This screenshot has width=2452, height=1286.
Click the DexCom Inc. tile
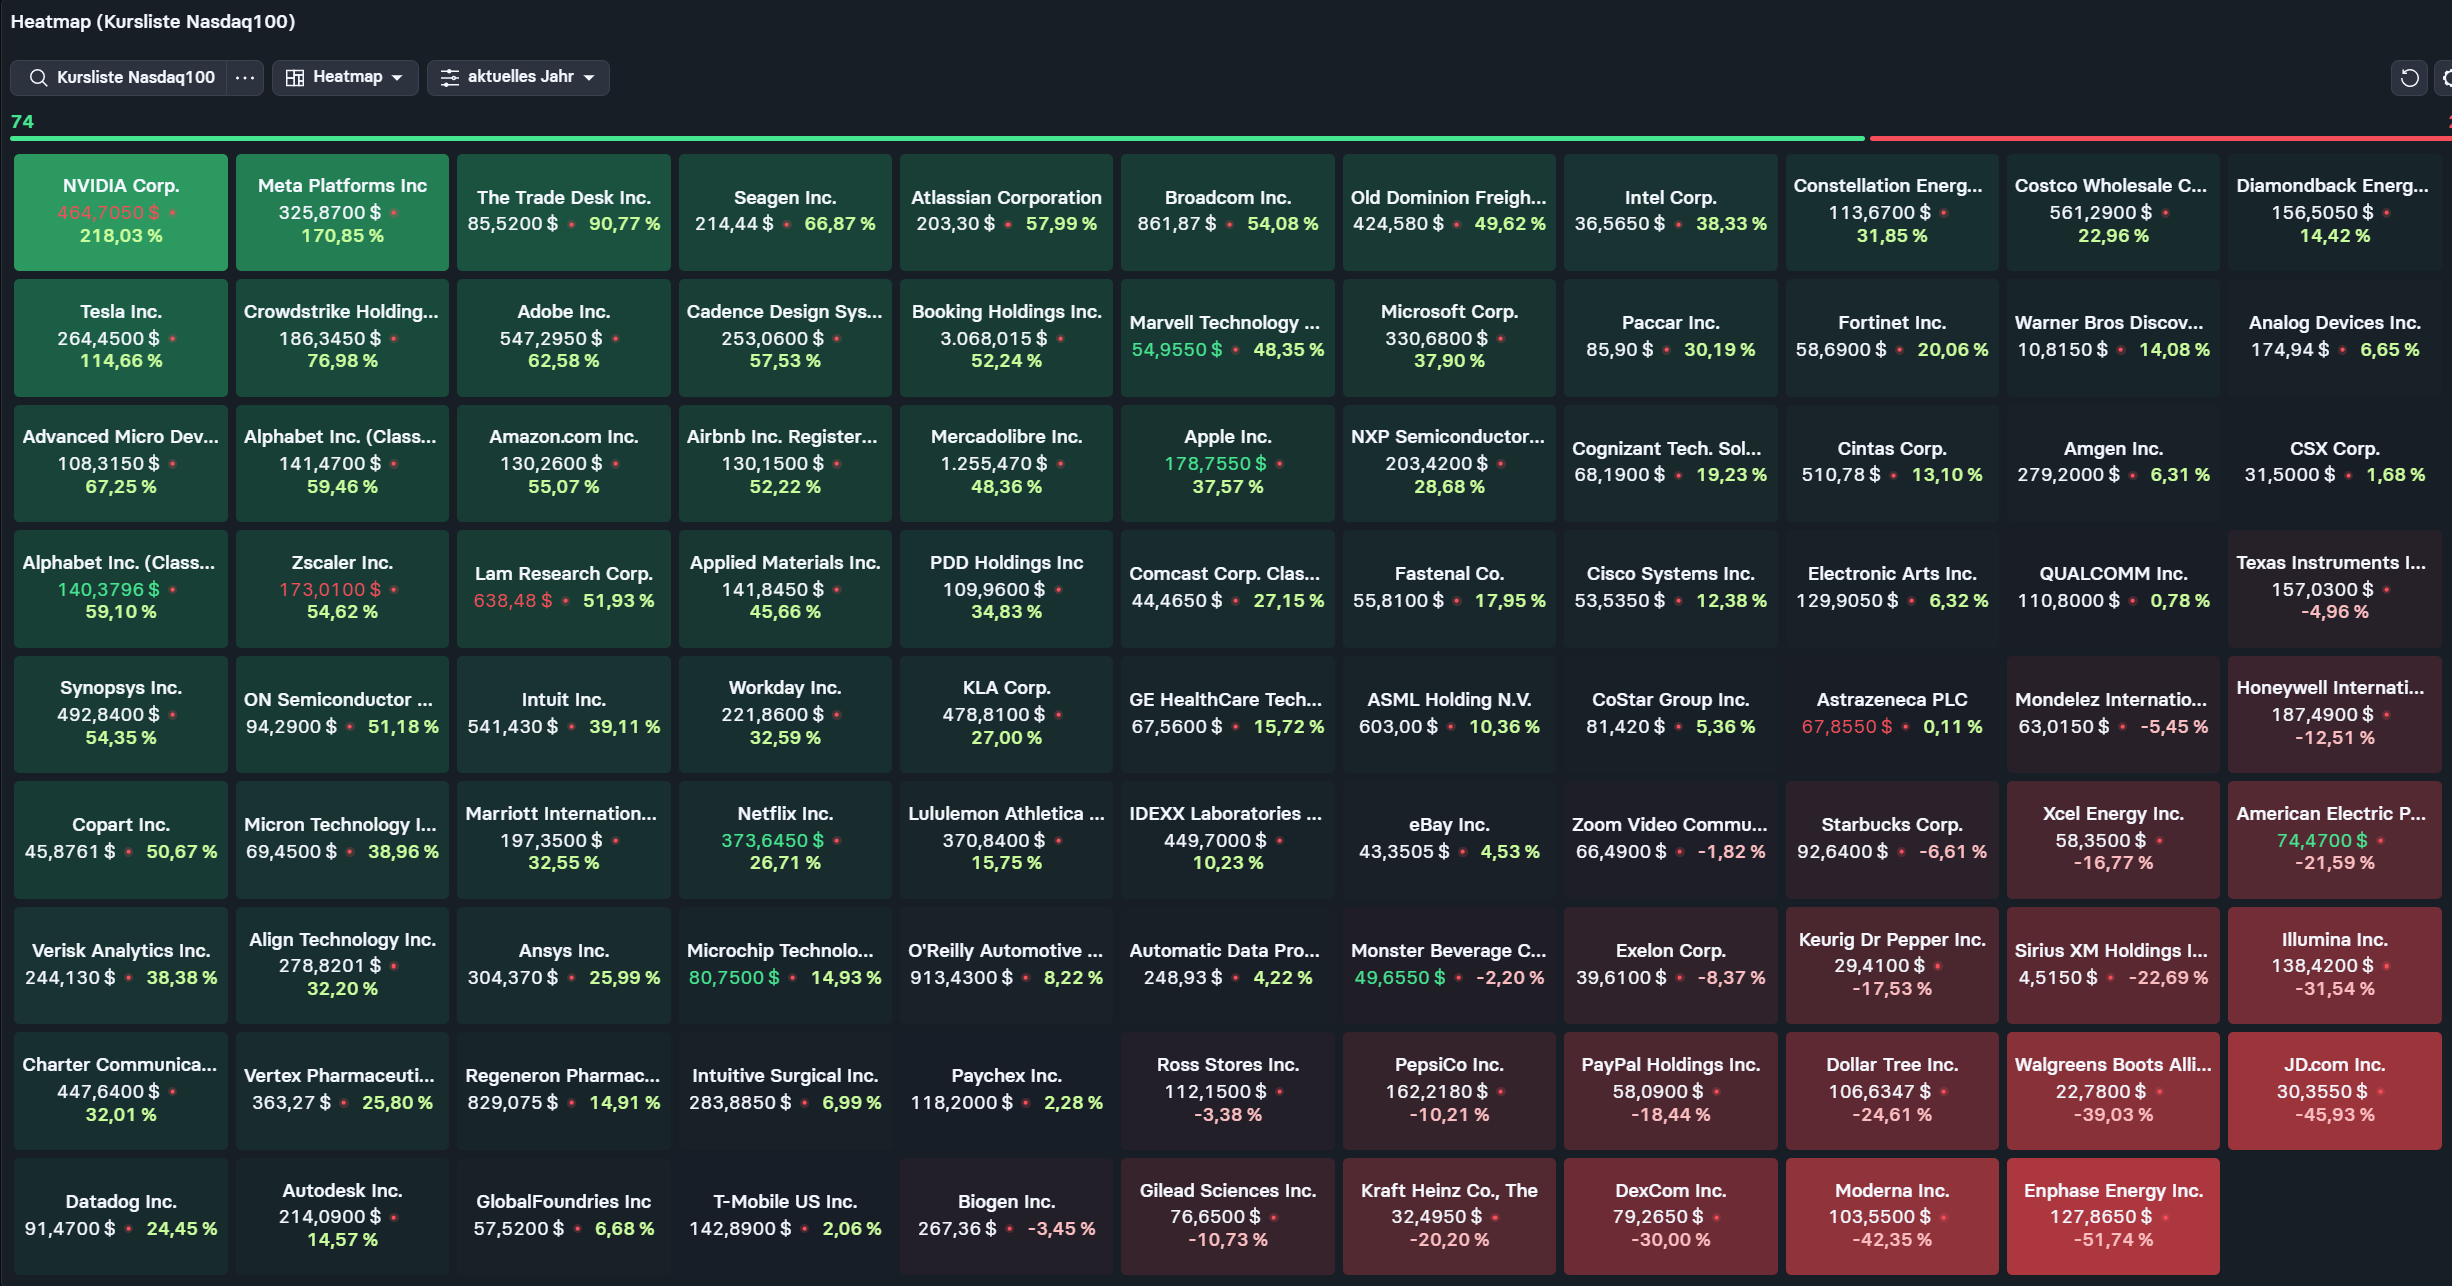tap(1670, 1216)
